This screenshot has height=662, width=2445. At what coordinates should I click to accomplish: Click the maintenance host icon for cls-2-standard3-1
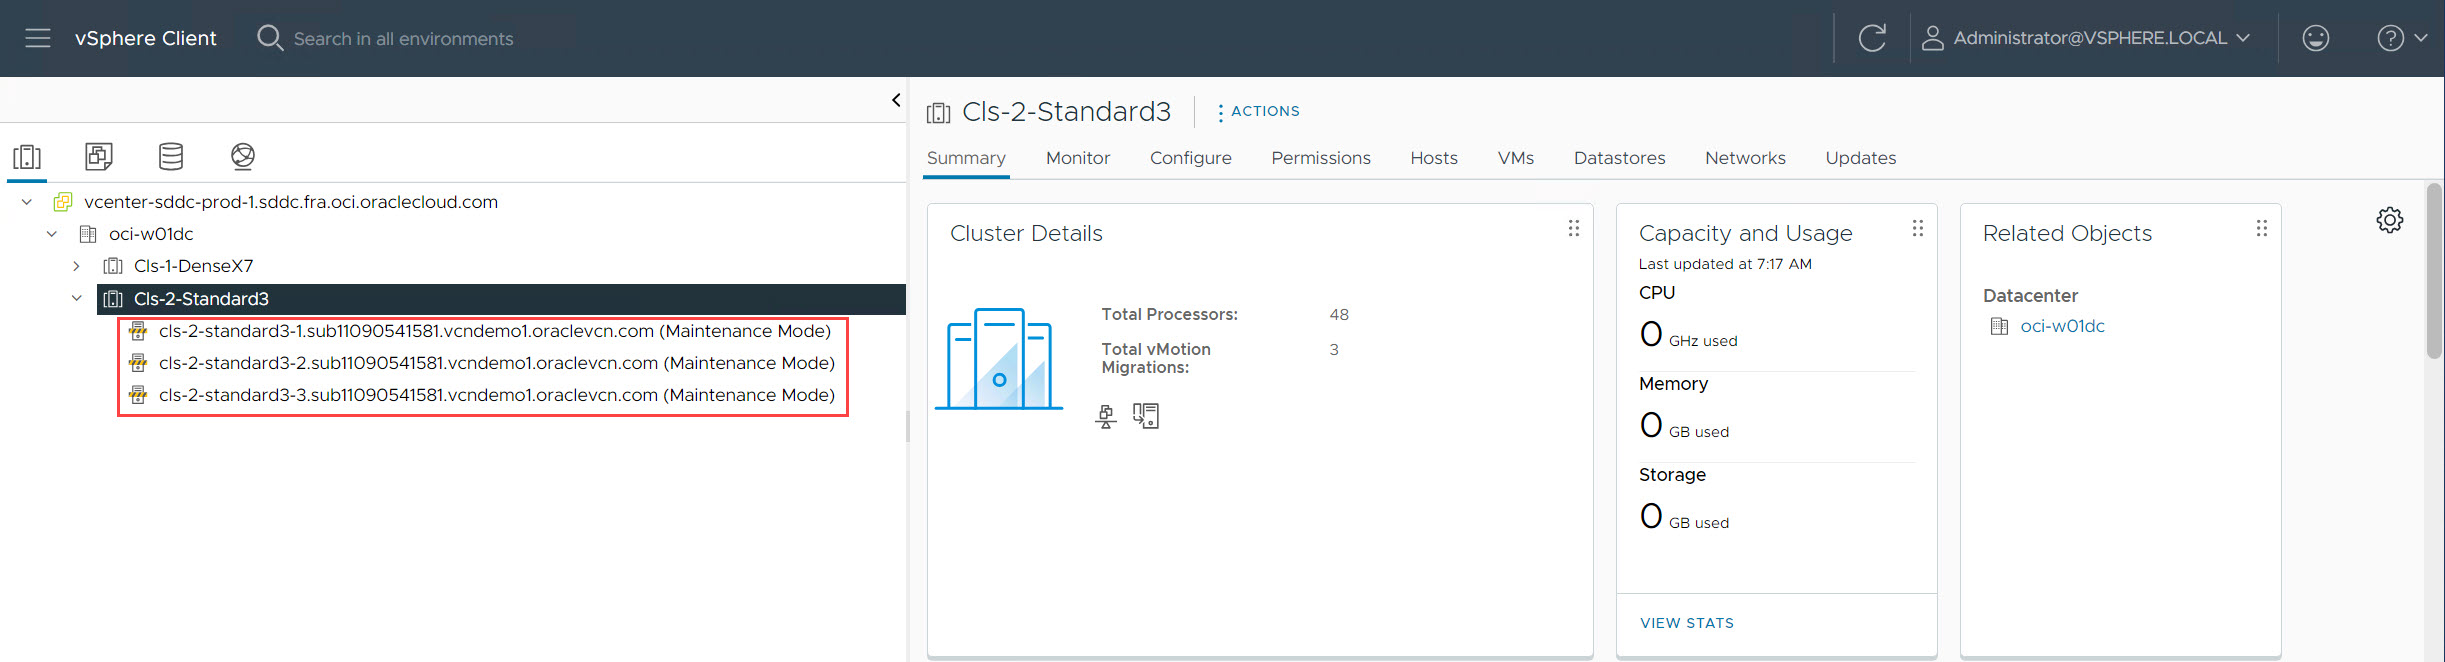(138, 331)
